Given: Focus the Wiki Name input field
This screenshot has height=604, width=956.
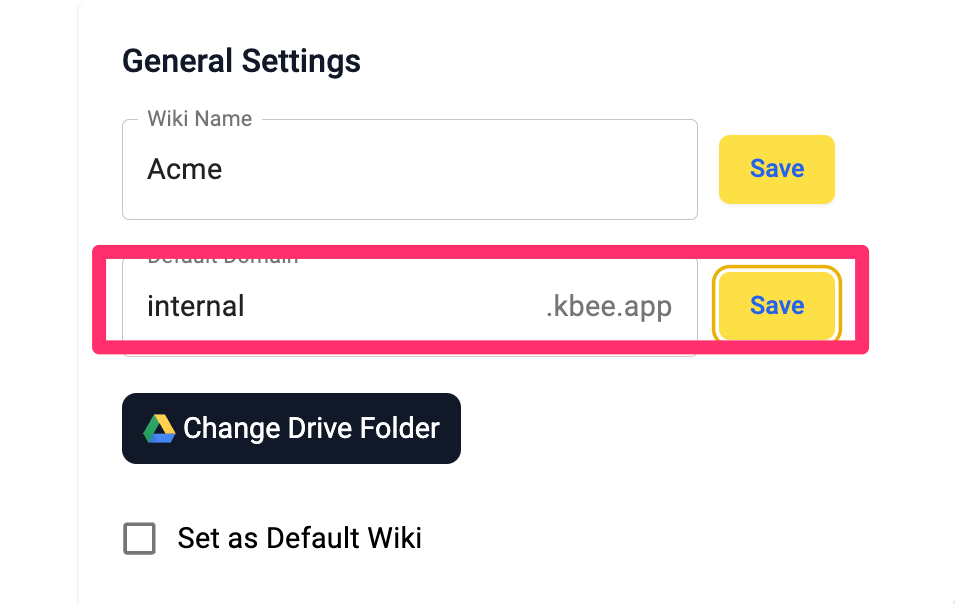Looking at the screenshot, I should [x=410, y=169].
